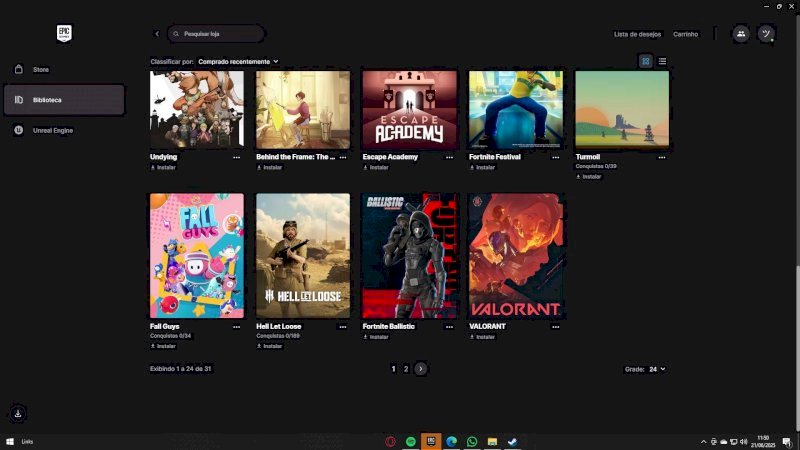Open the Fortnite Ballistic cover thumbnail
The height and width of the screenshot is (450, 800).
pyautogui.click(x=409, y=256)
